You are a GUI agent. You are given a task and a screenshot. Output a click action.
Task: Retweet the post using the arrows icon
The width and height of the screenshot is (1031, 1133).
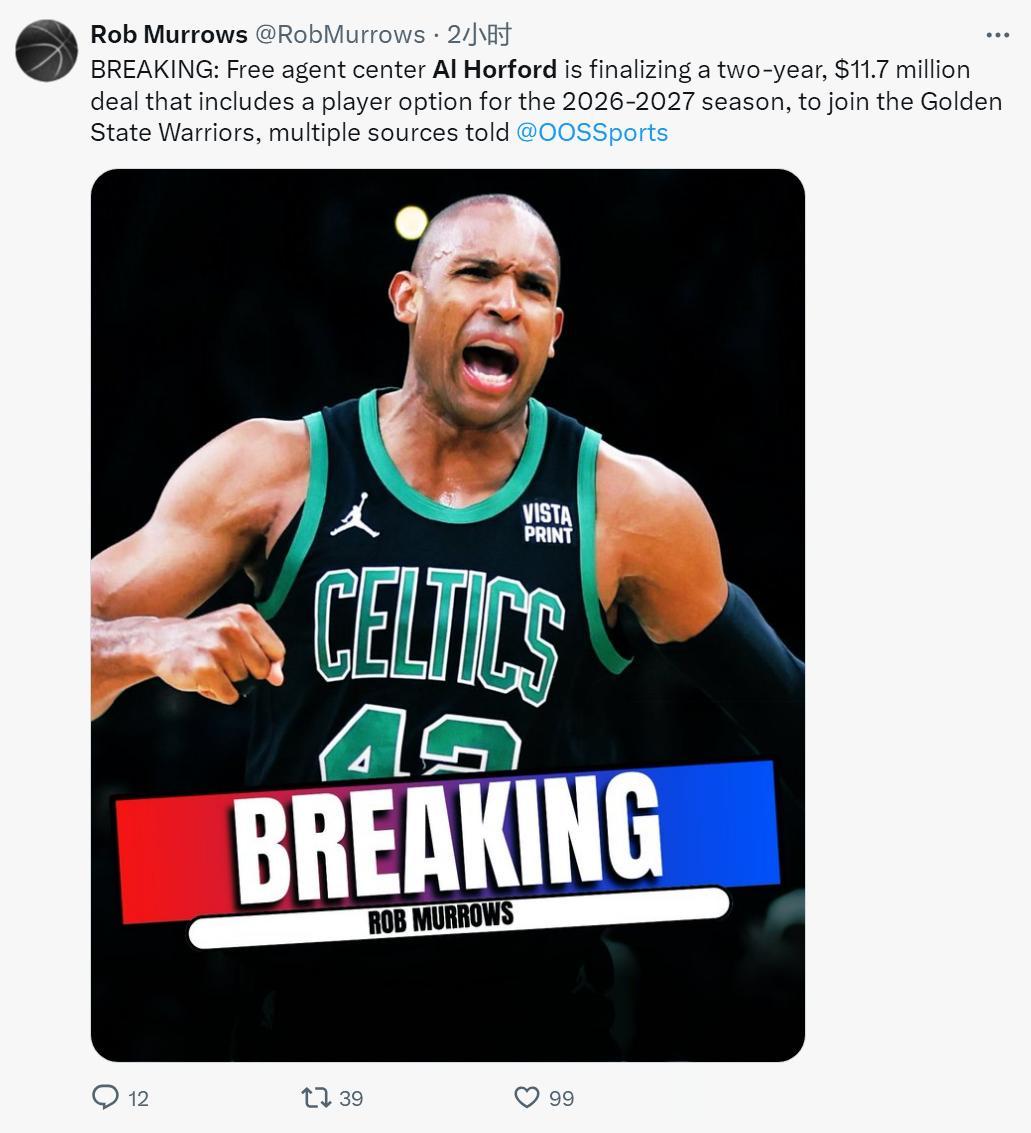[x=316, y=1098]
